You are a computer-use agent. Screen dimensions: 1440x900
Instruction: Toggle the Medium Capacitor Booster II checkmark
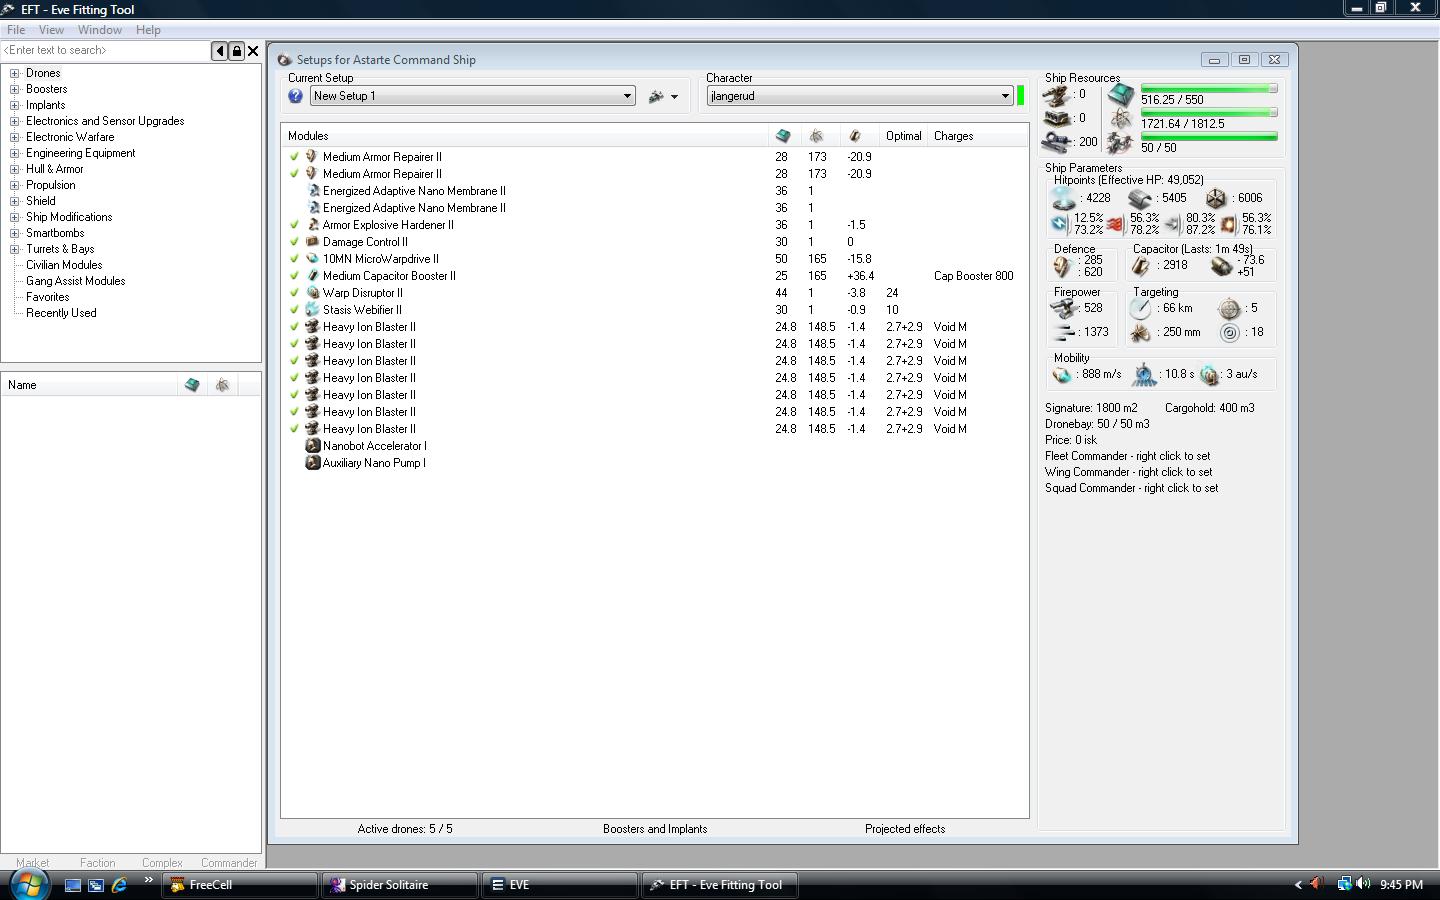click(294, 276)
